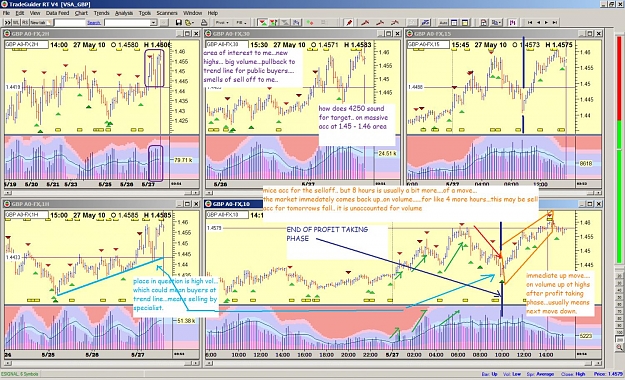Click the END OF PROFIT TAKING PHASE label

pos(327,234)
